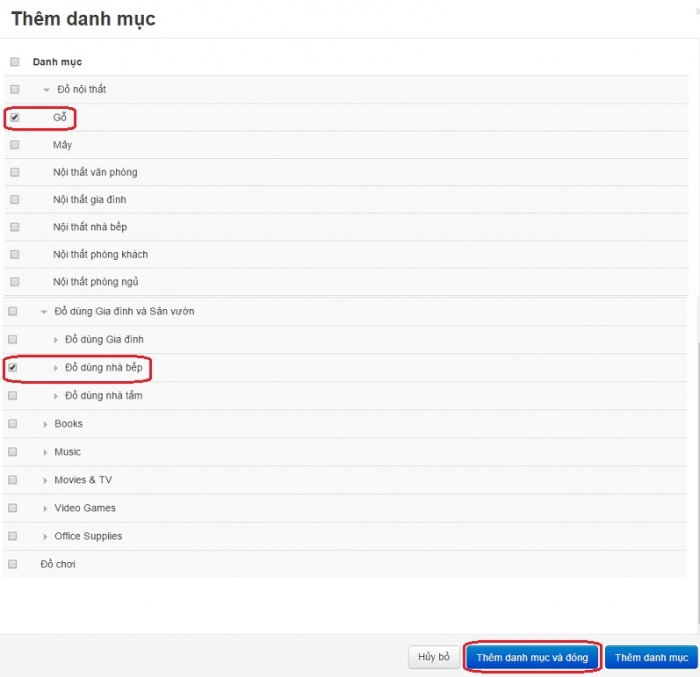
Task: Check the Nội thất phòng ngủ checkbox
Action: (x=15, y=282)
